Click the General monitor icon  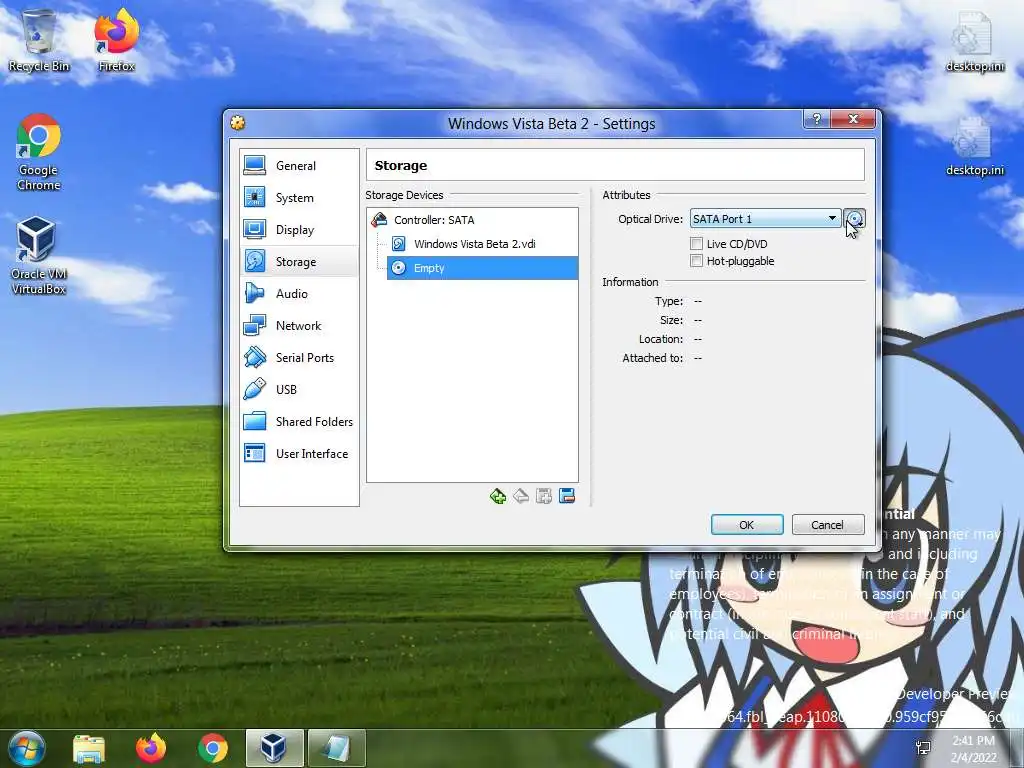click(255, 165)
